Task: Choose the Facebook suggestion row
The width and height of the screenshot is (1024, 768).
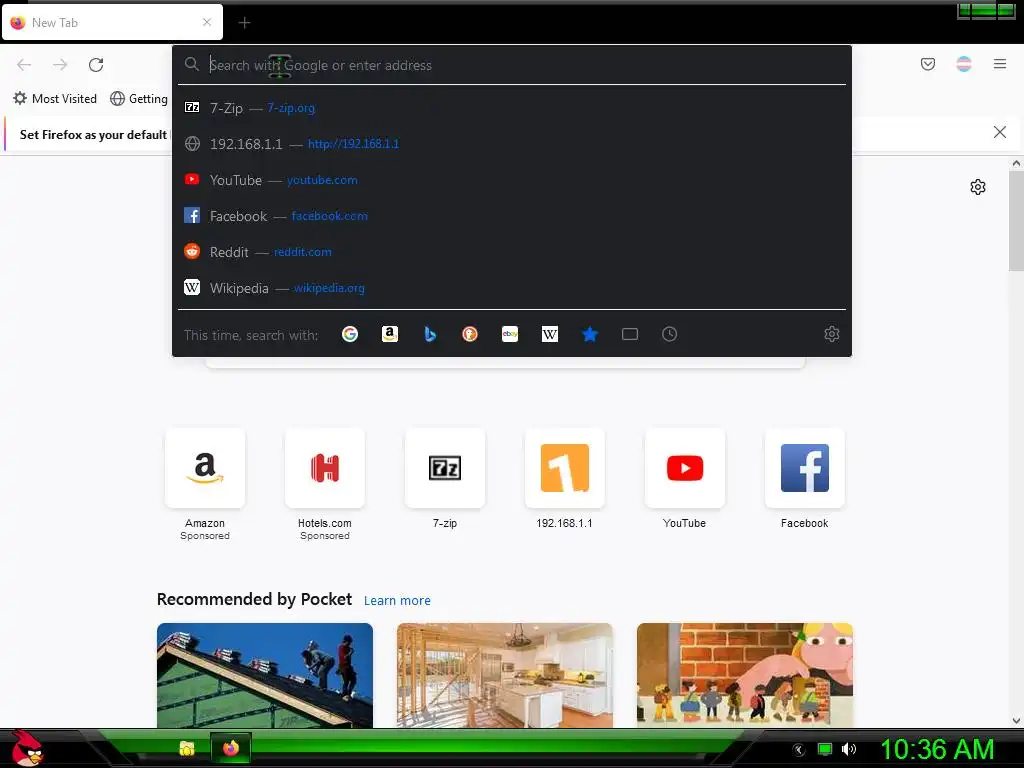Action: coord(512,216)
